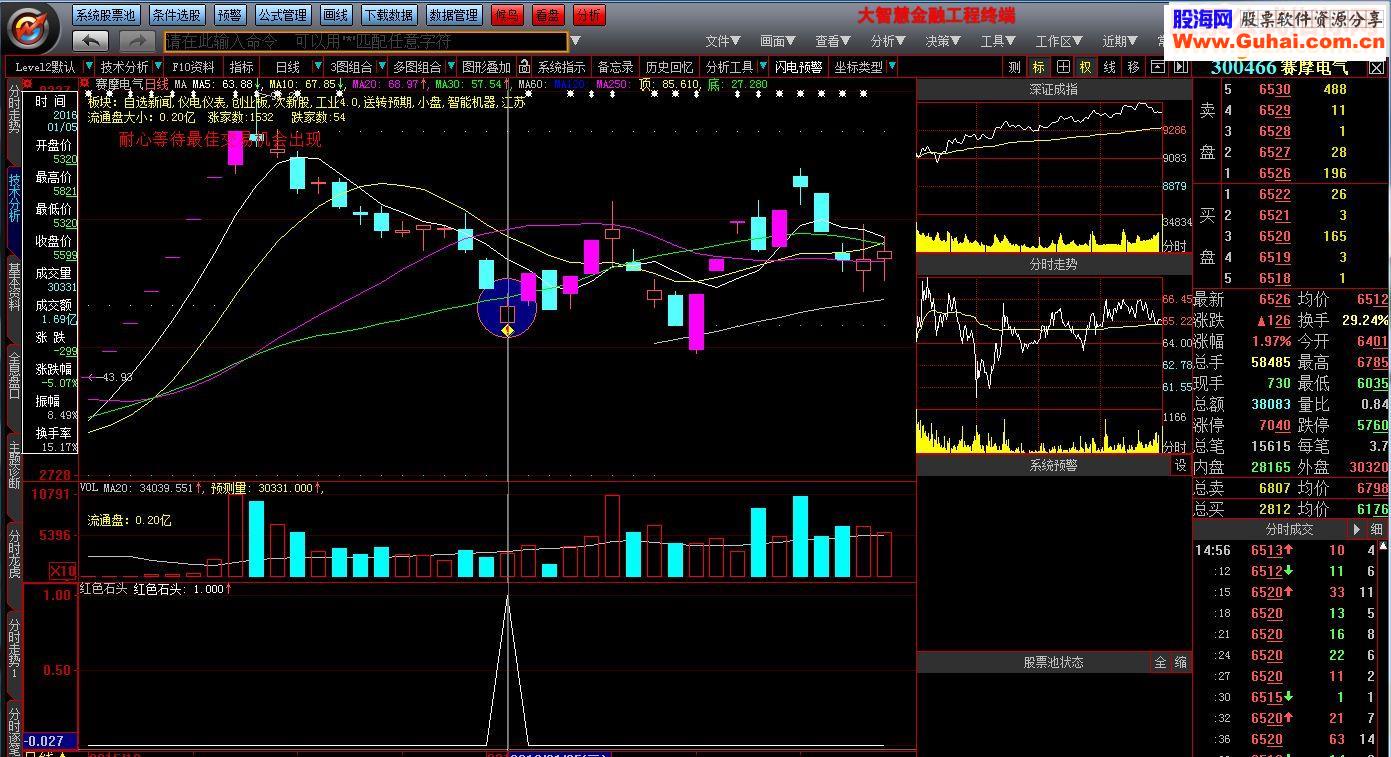The width and height of the screenshot is (1391, 757).
Task: Open 条件选股 stock screening
Action: (x=177, y=15)
